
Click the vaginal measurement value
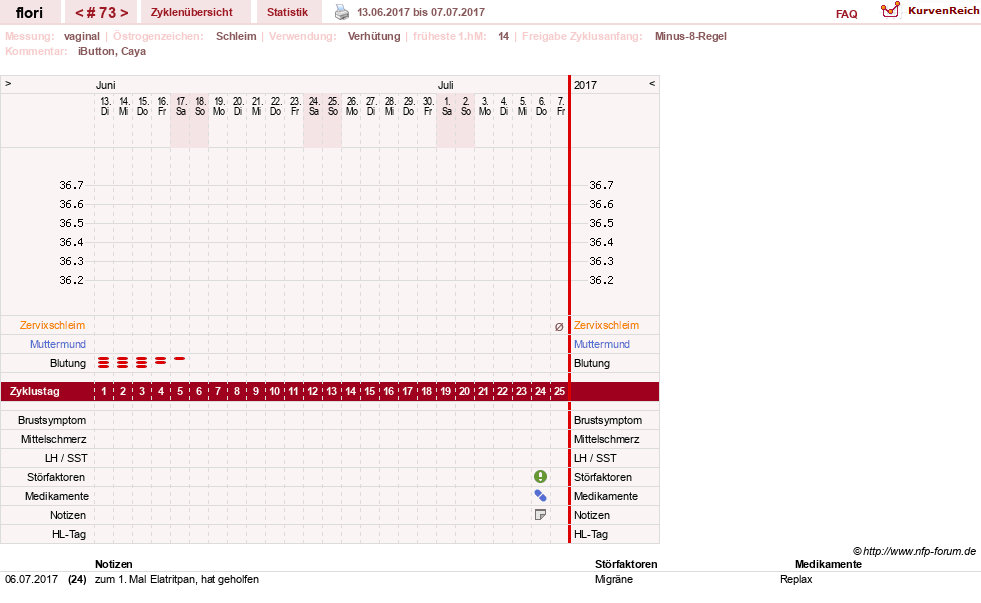[81, 36]
